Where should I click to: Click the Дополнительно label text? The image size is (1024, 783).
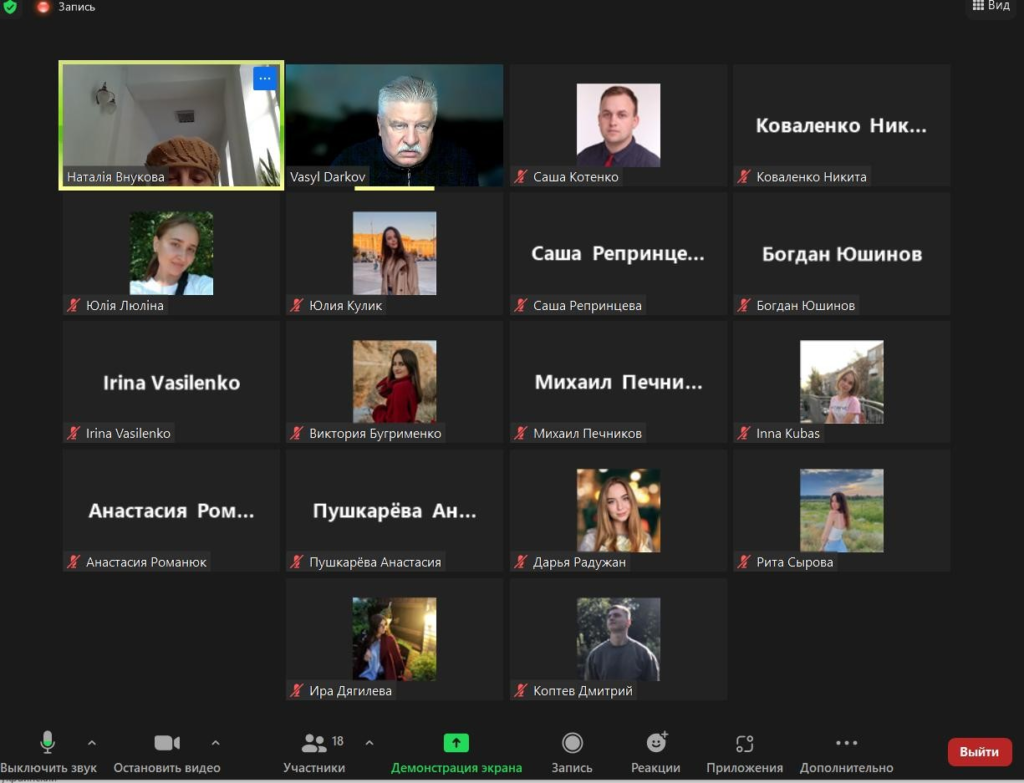pyautogui.click(x=846, y=768)
